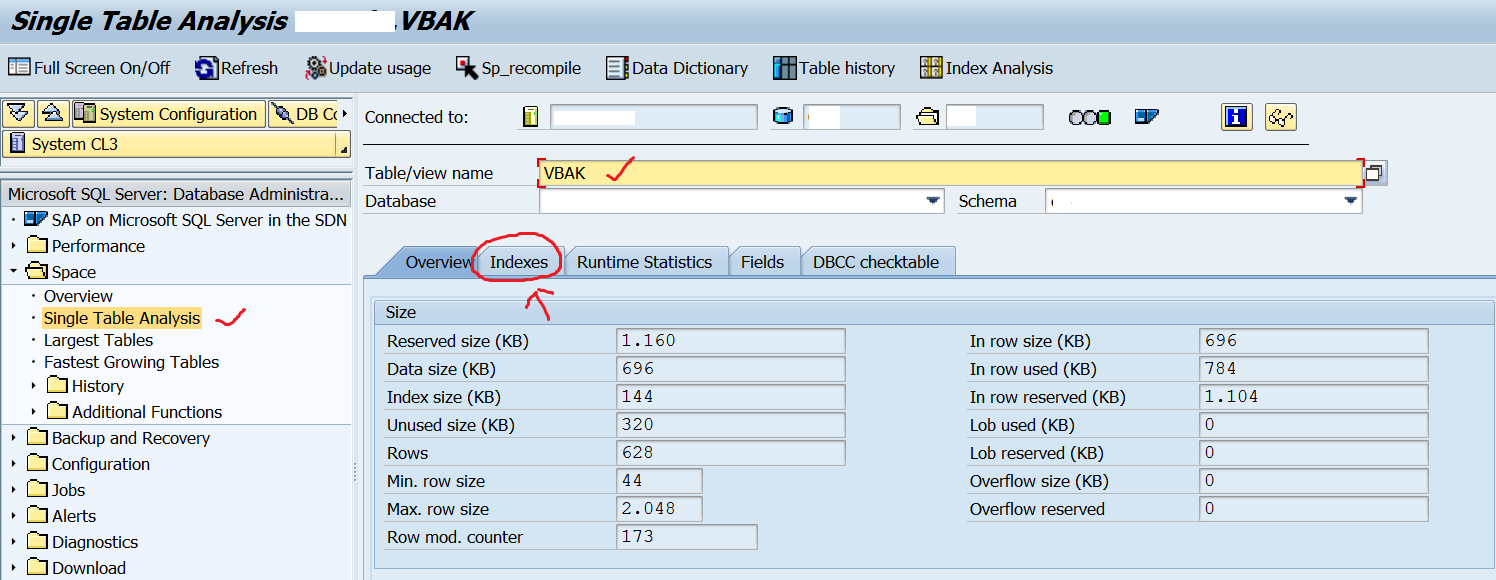Switch to the Indexes tab
1496x580 pixels.
[516, 261]
